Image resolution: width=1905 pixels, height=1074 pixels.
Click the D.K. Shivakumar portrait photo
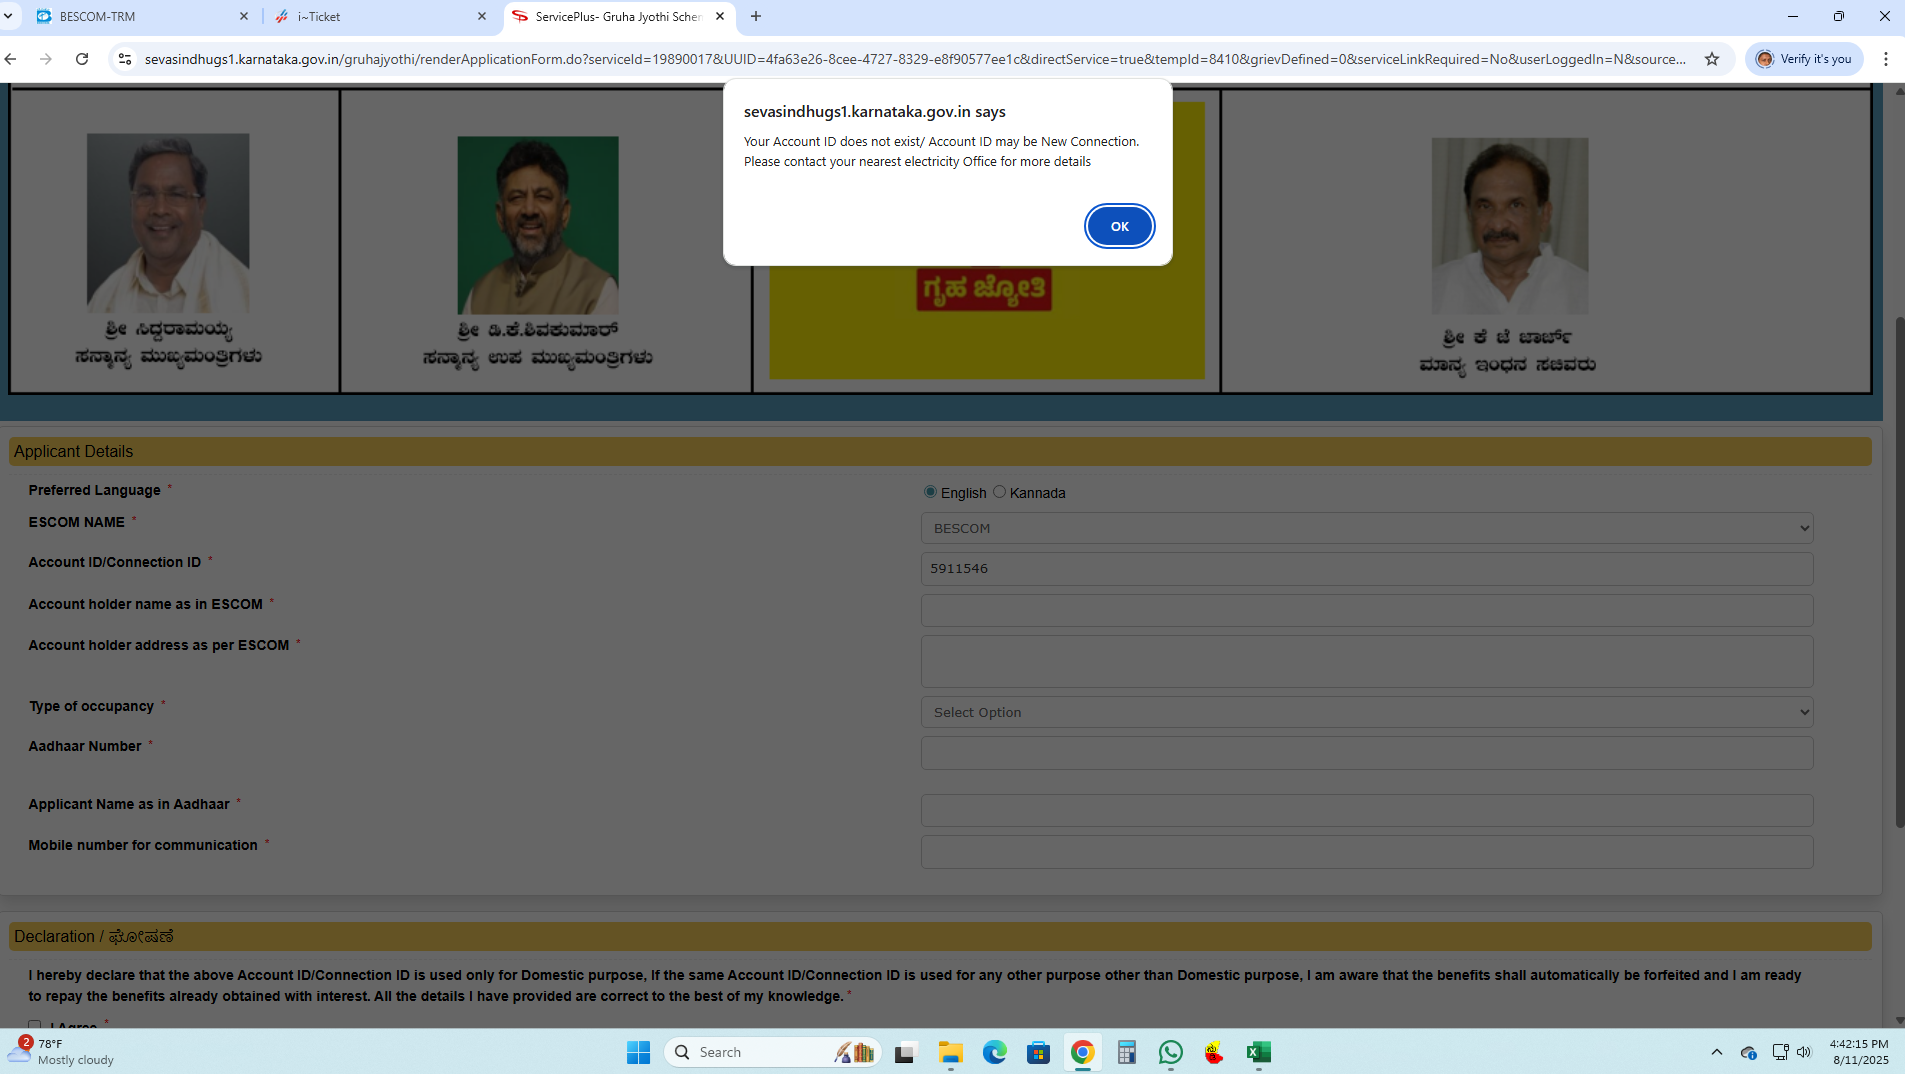tap(538, 225)
